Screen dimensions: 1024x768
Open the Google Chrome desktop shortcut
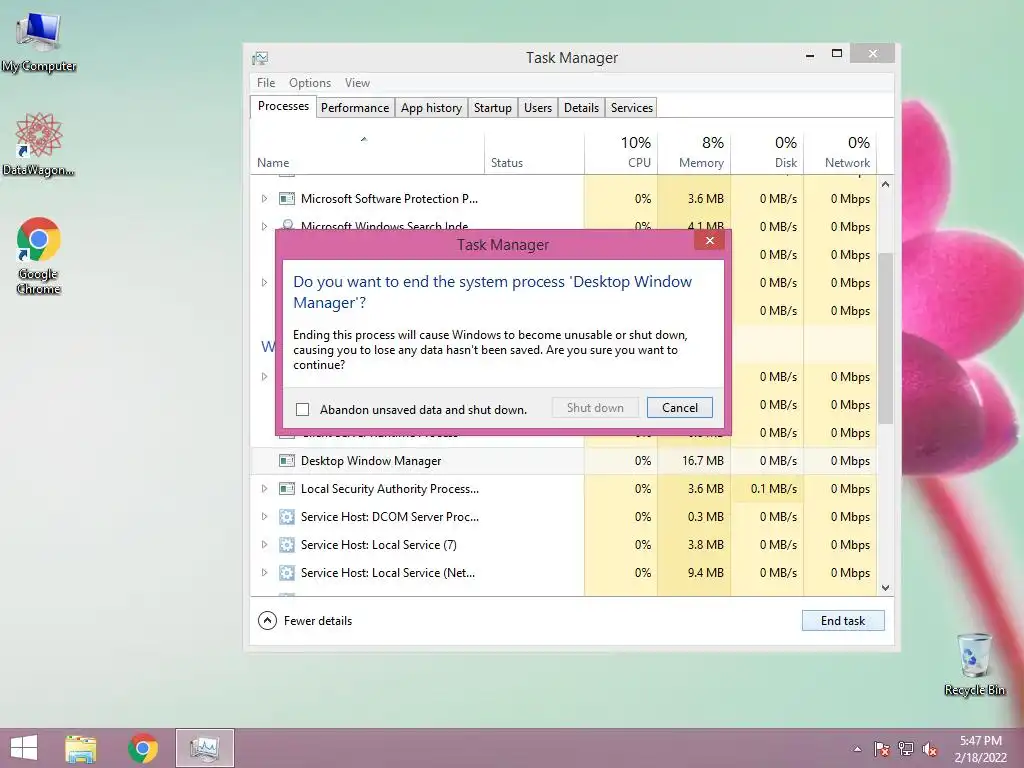pyautogui.click(x=39, y=255)
